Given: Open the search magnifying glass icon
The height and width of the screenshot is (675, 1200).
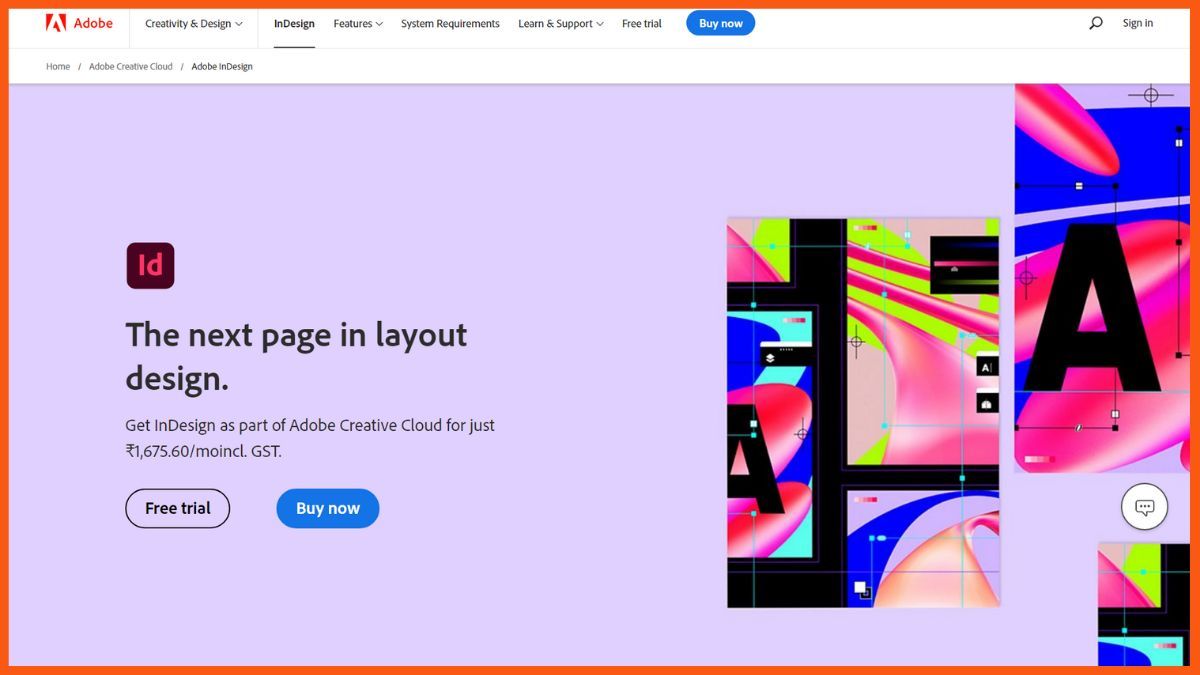Looking at the screenshot, I should click(1095, 22).
